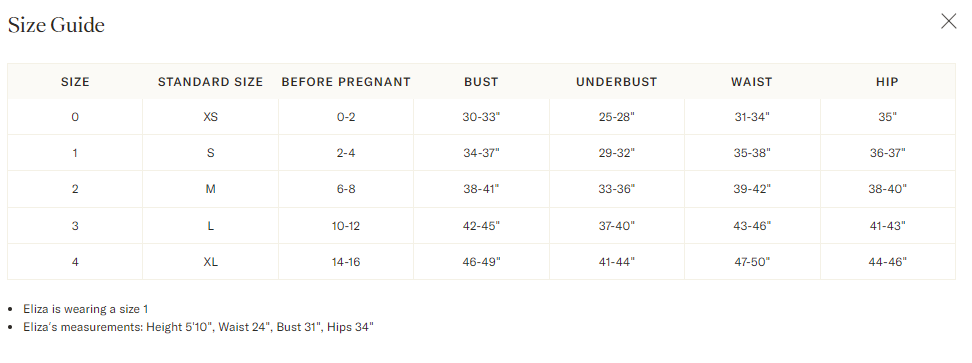This screenshot has height=363, width=972.
Task: Click the BUST column header
Action: tap(481, 82)
